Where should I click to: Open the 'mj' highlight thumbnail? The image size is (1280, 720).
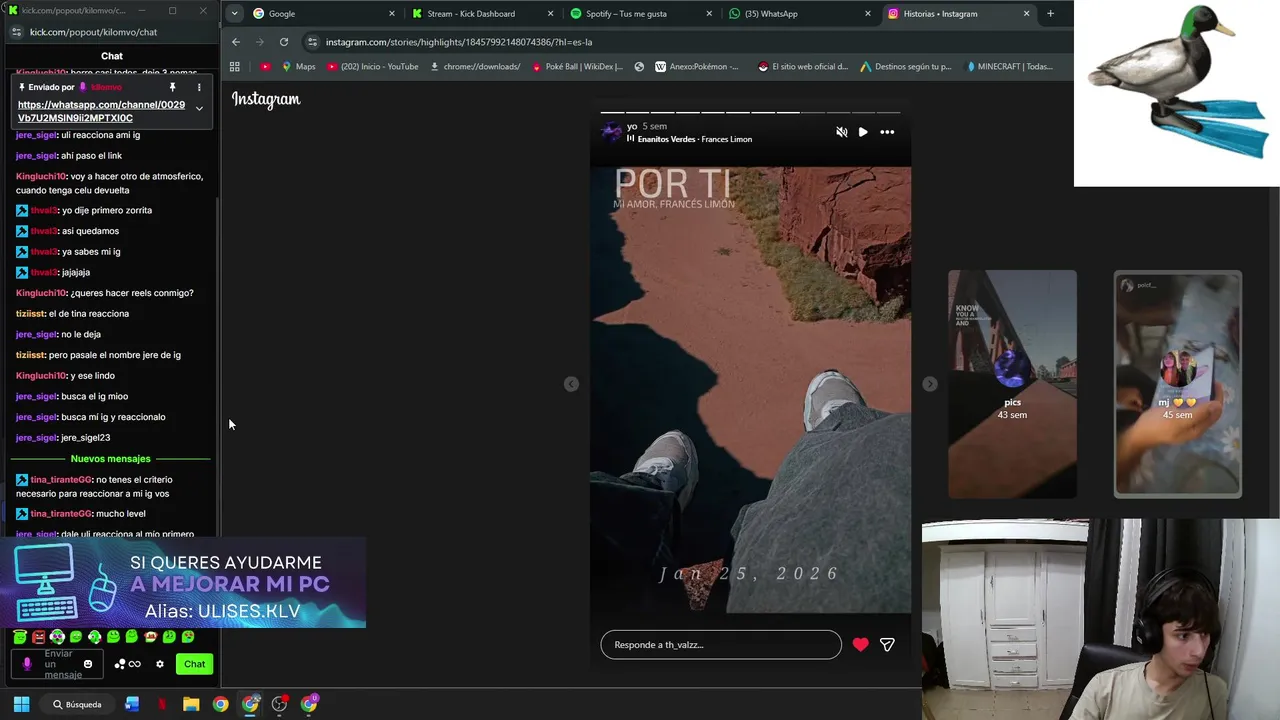coord(1178,384)
